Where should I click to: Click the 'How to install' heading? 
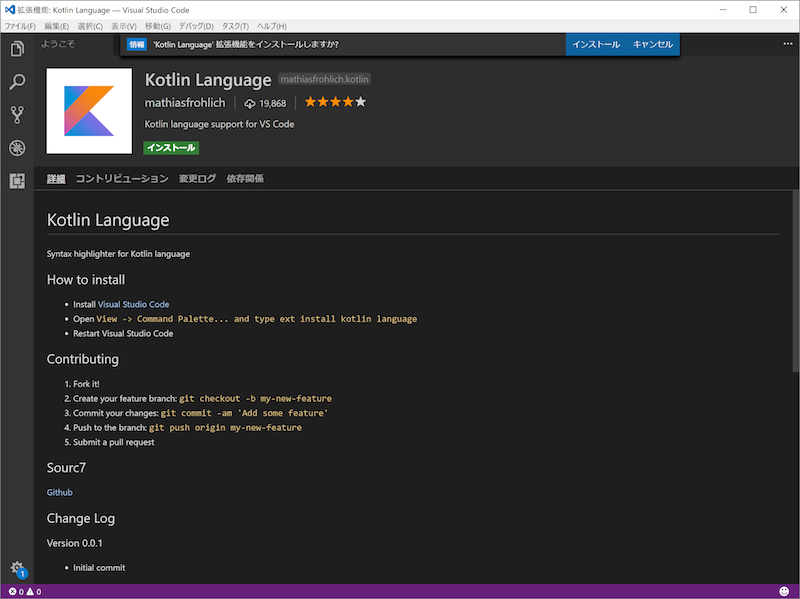[x=86, y=280]
